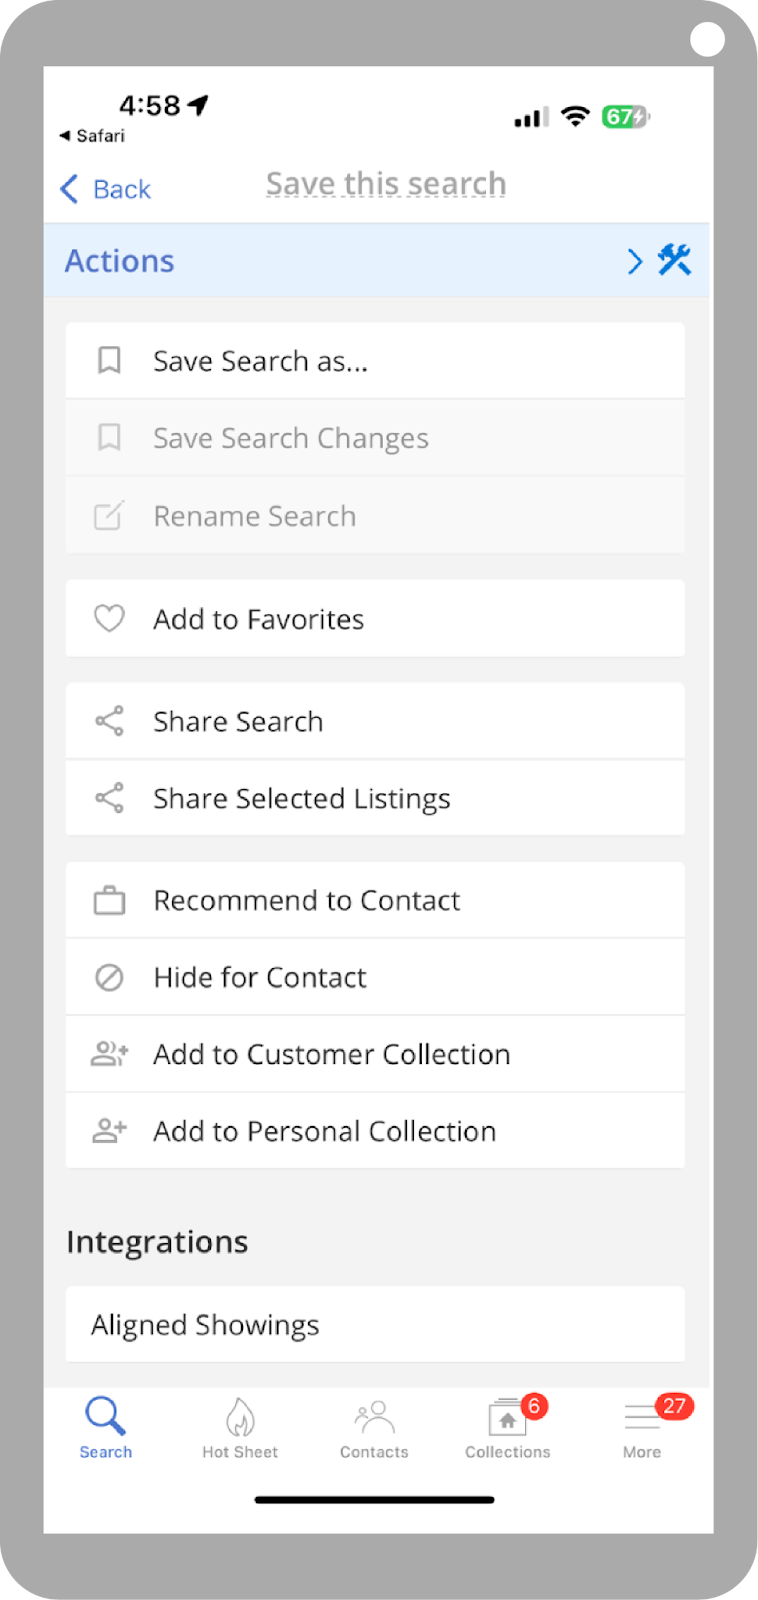Open the More menu tab
The height and width of the screenshot is (1600, 758).
pyautogui.click(x=642, y=1428)
